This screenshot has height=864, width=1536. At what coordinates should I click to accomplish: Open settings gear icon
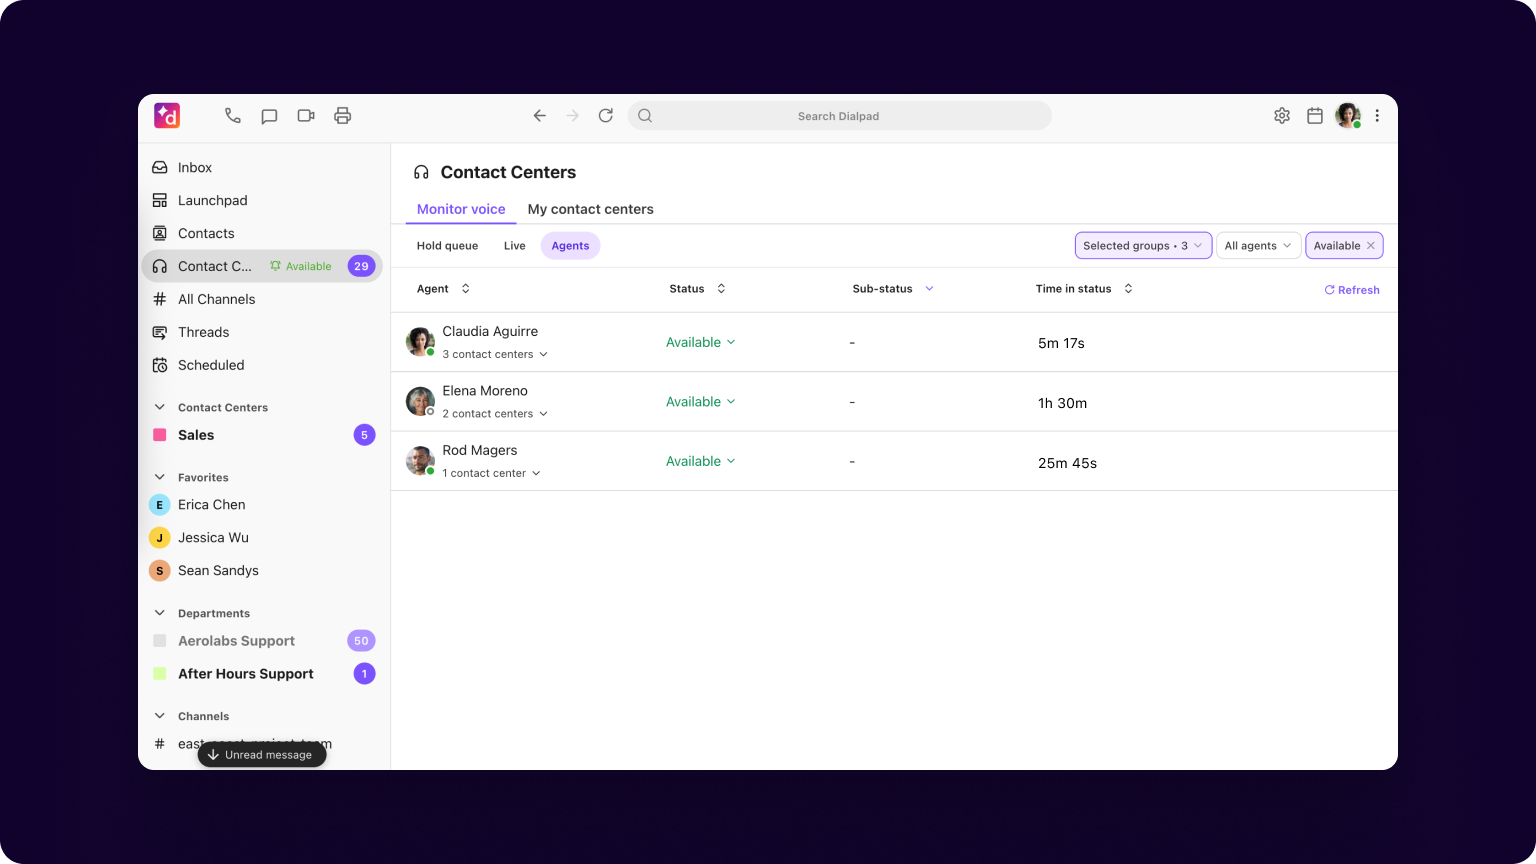[1282, 116]
